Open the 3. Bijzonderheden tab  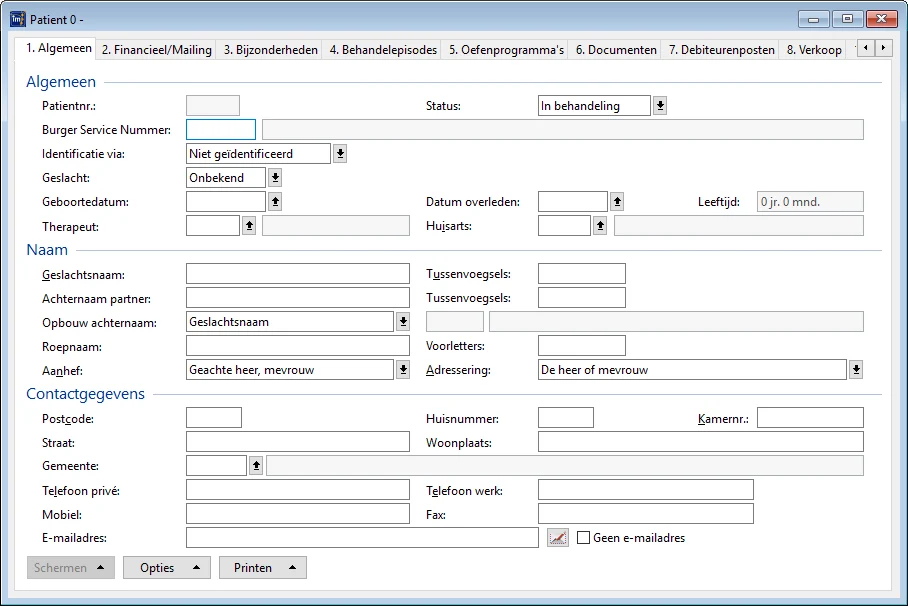(270, 50)
